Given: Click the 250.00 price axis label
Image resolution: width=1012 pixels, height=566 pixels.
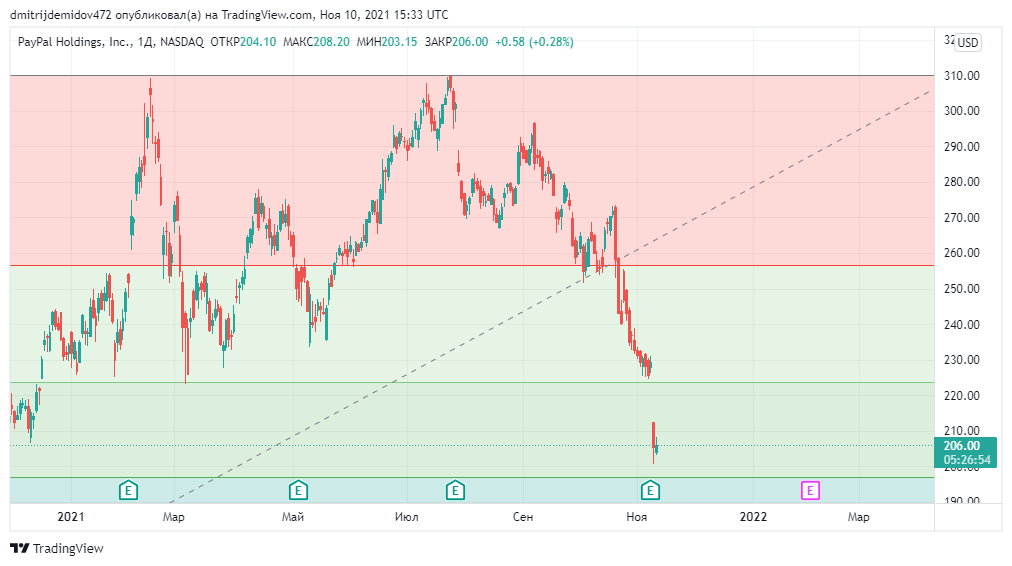Looking at the screenshot, I should point(962,288).
